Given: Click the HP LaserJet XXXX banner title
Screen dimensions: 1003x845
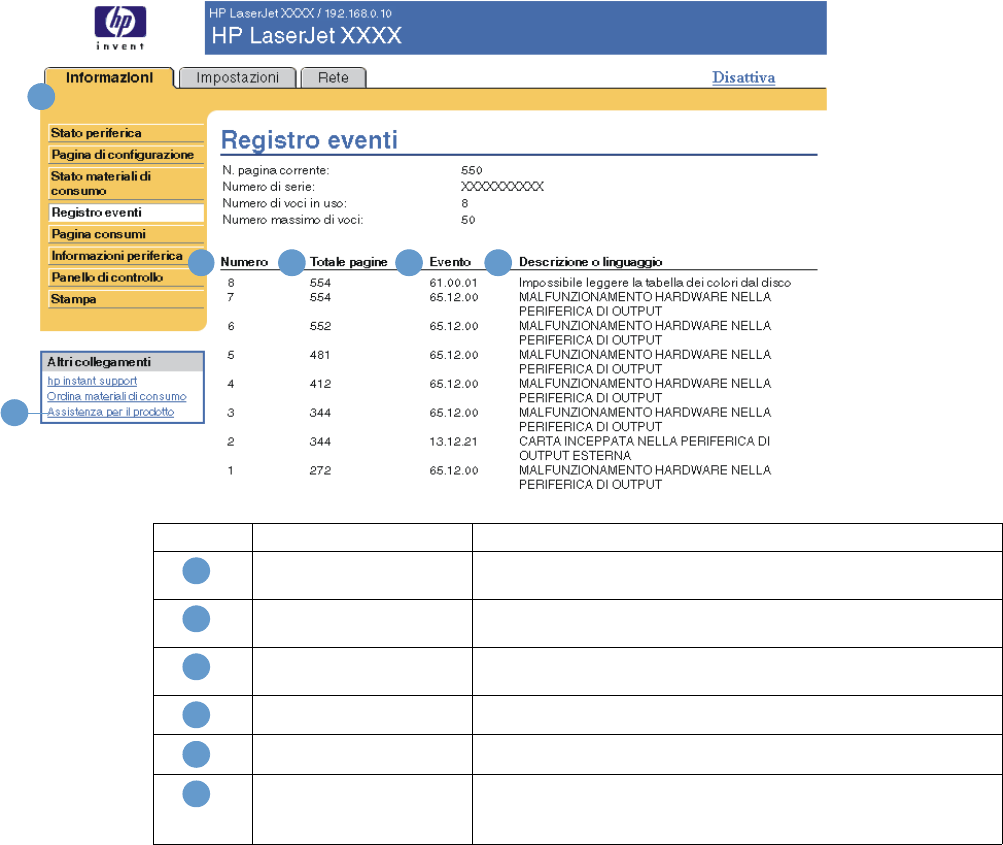Looking at the screenshot, I should (x=306, y=36).
